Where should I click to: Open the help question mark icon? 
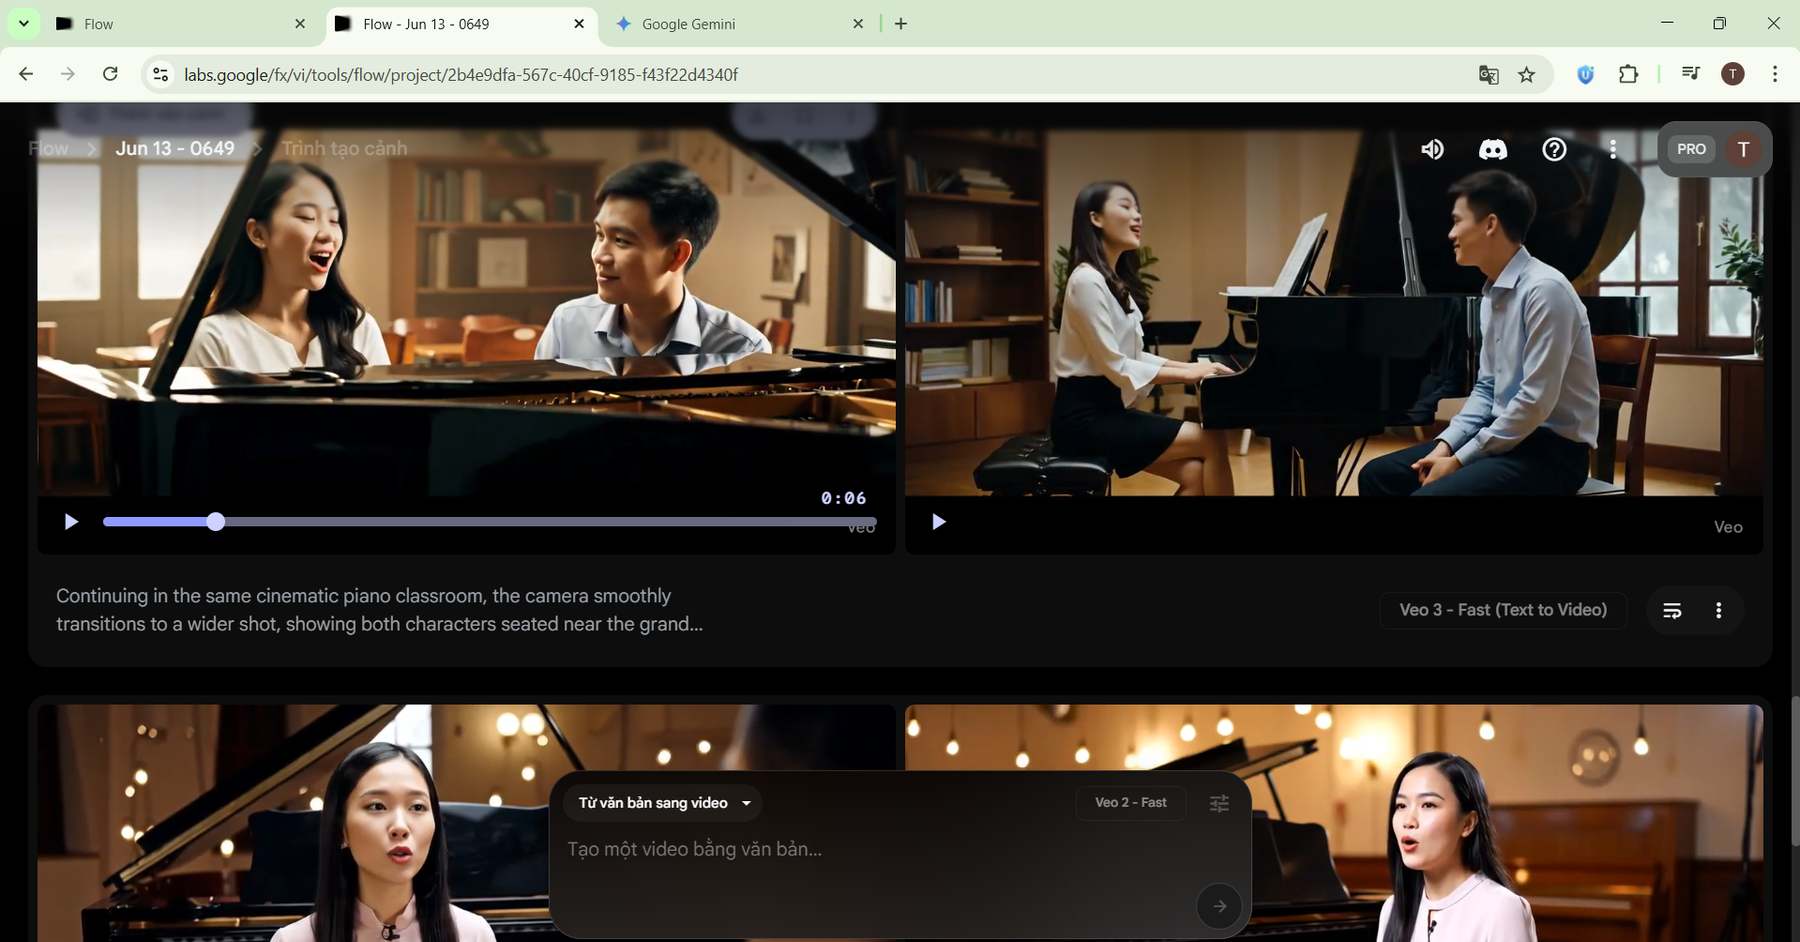[x=1554, y=150]
